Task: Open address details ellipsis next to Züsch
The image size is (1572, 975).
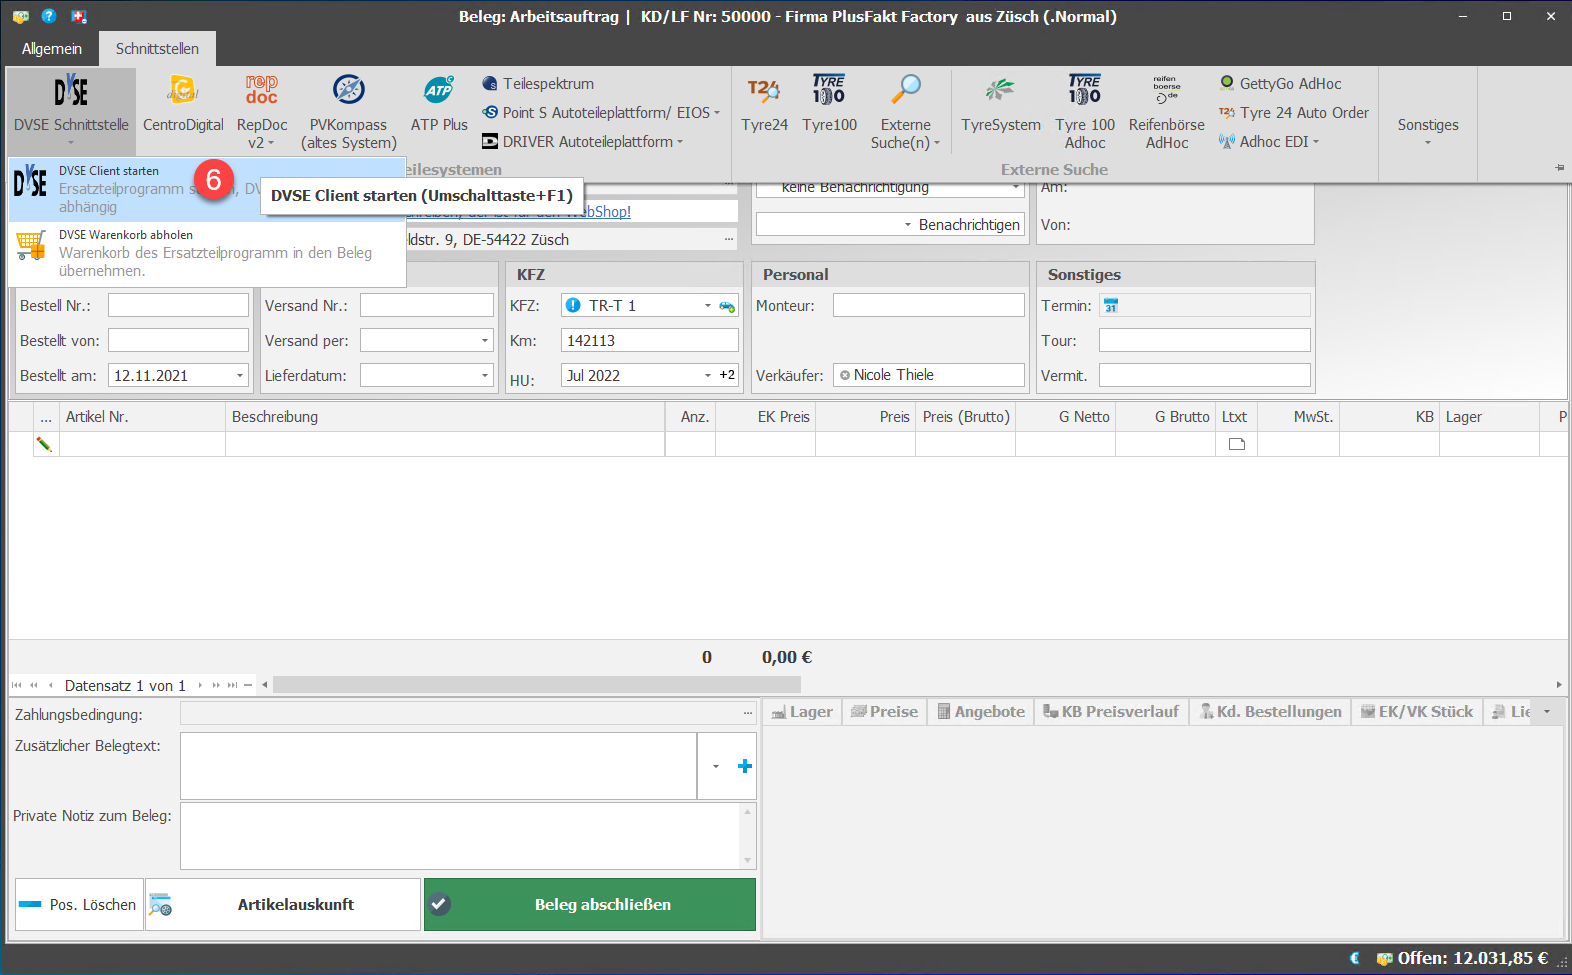Action: 730,240
